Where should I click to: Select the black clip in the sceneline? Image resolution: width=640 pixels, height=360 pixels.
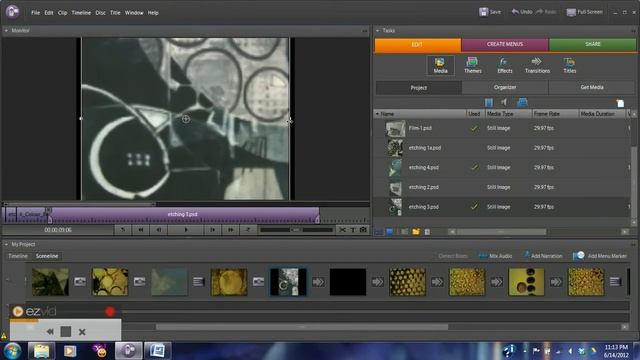348,282
